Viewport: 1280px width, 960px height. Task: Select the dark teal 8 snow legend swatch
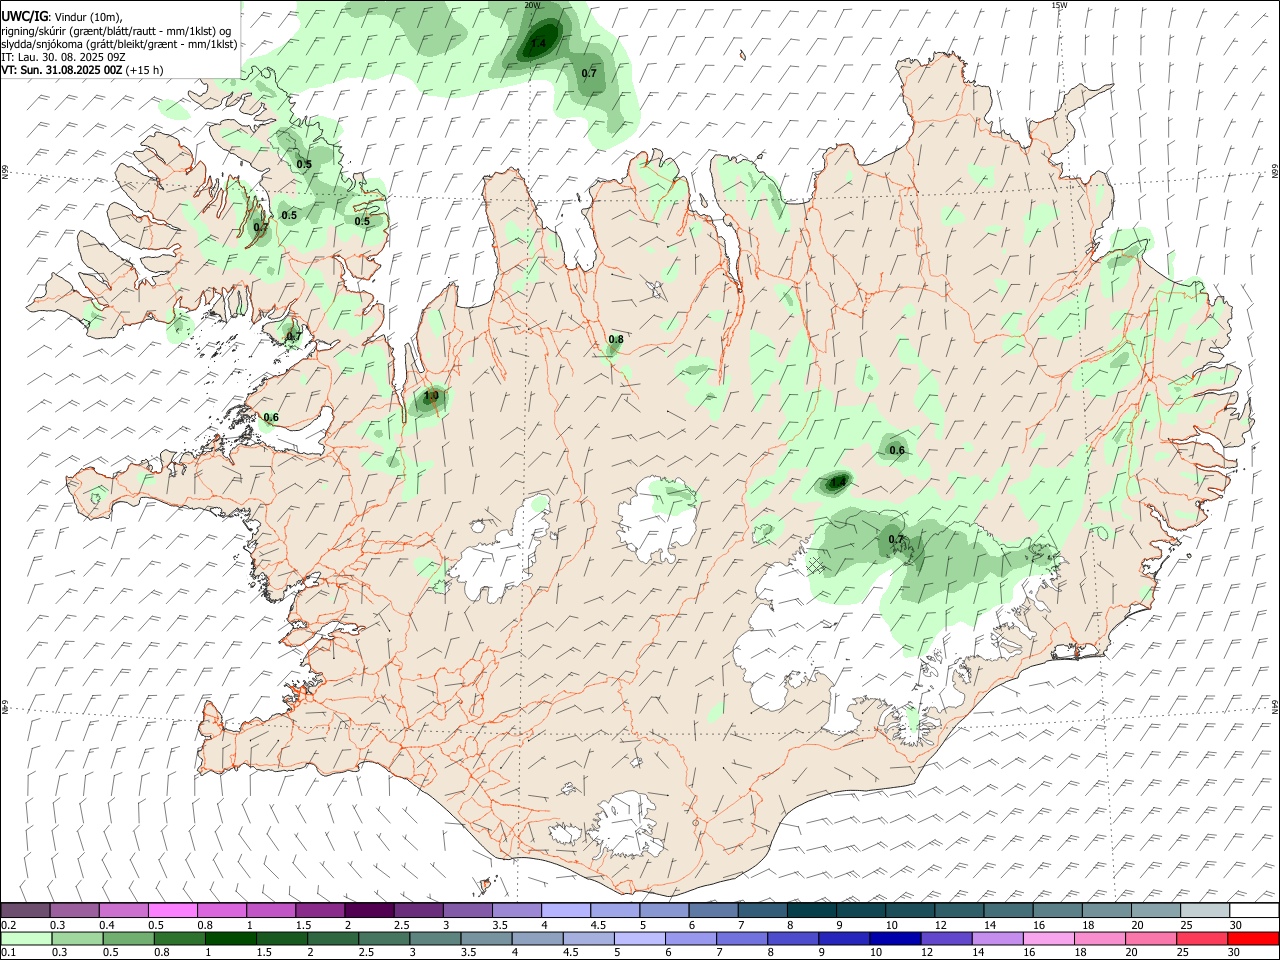point(811,911)
